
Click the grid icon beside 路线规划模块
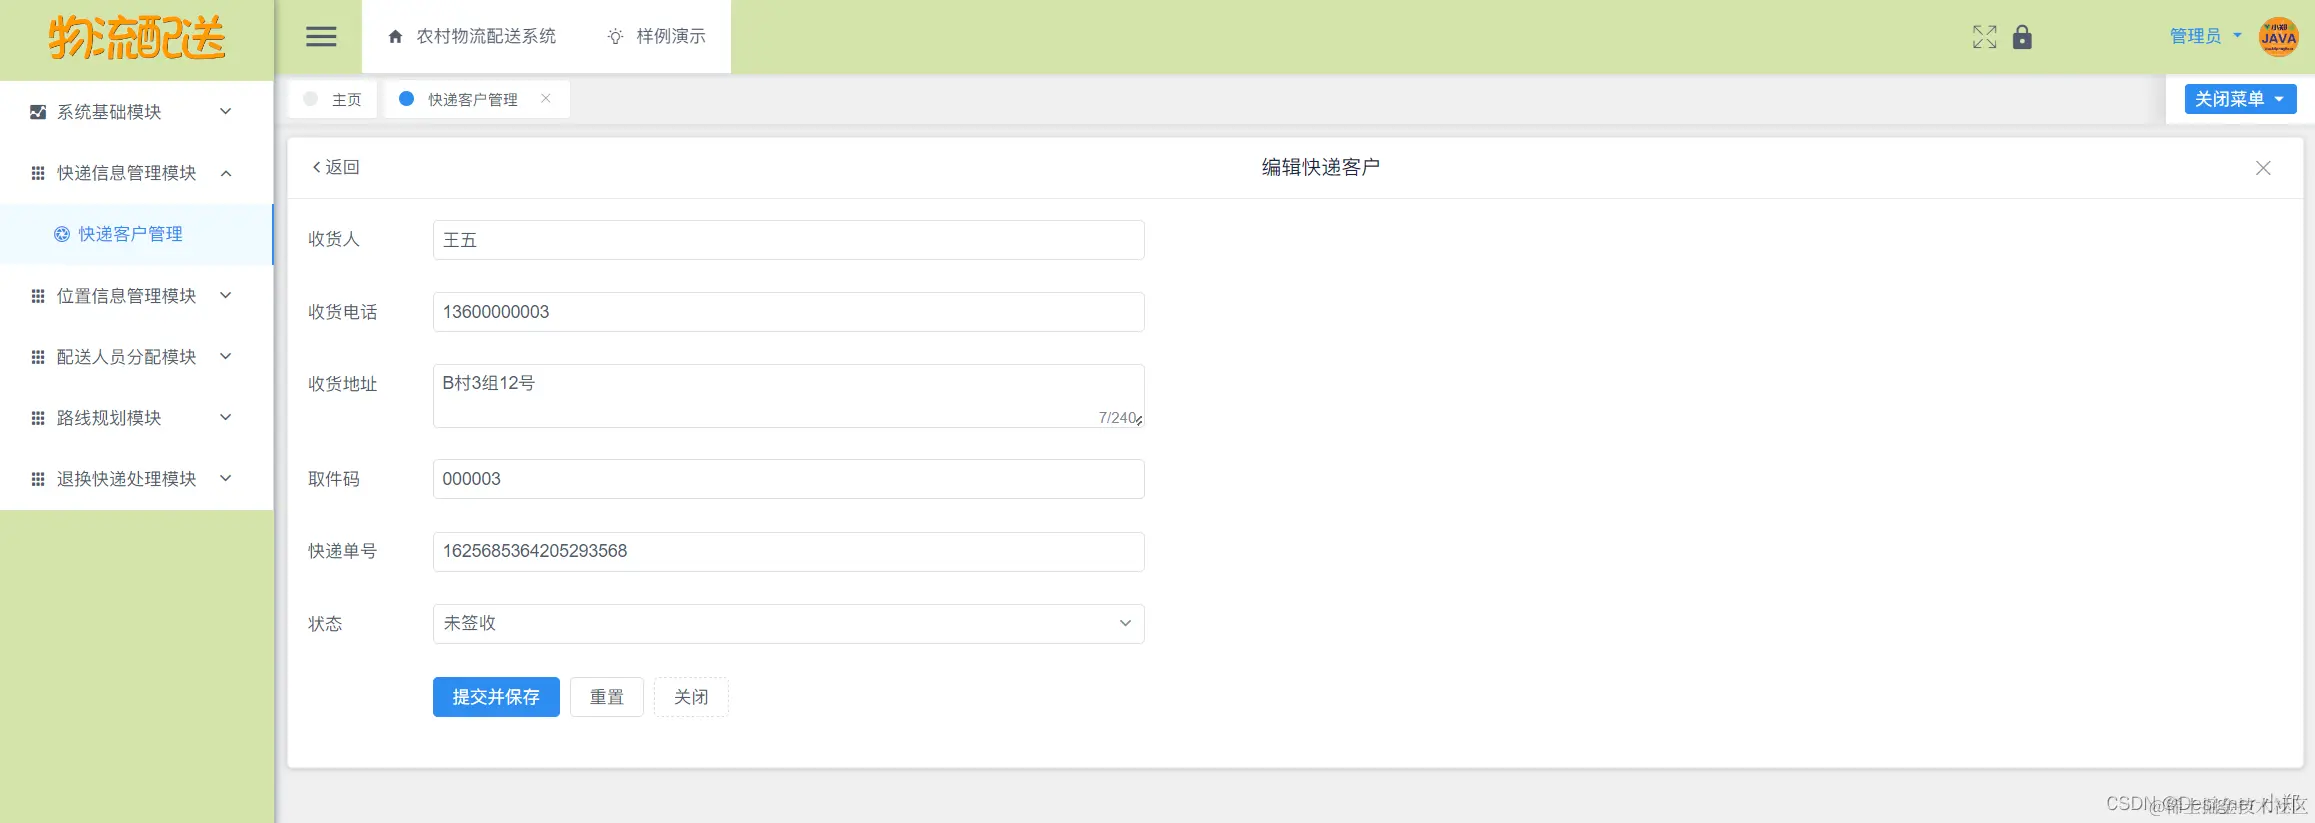click(x=38, y=418)
